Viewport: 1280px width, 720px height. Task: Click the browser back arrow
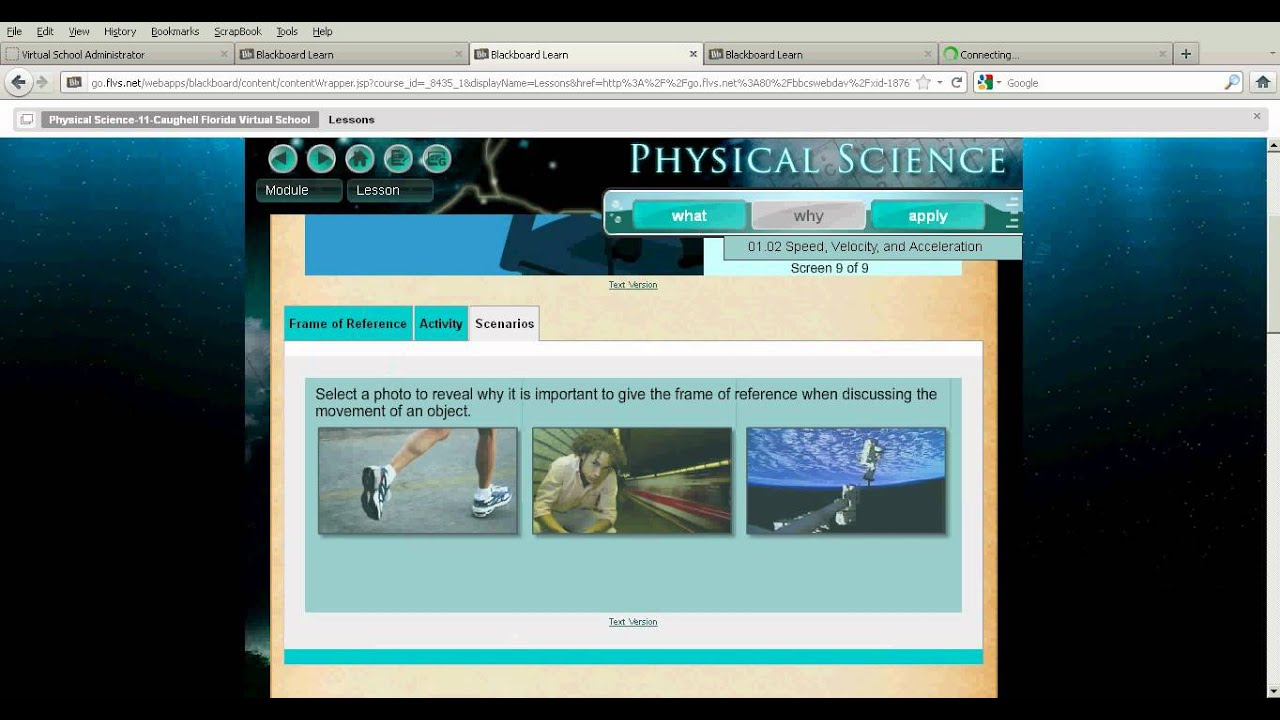(18, 82)
